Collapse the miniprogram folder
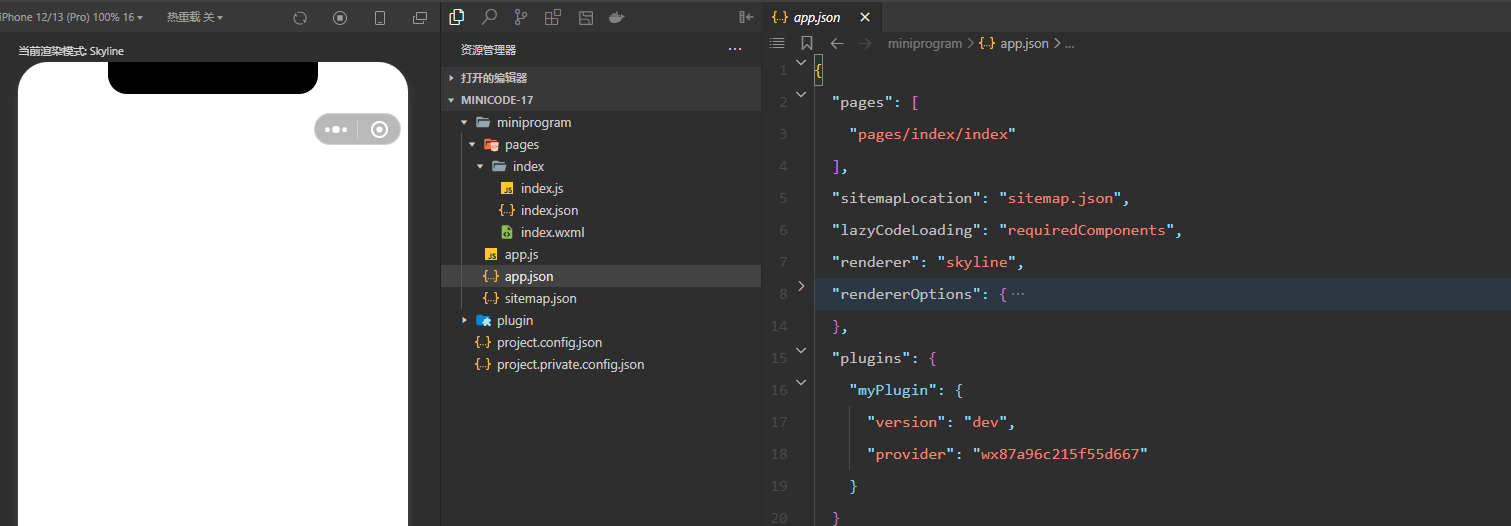The width and height of the screenshot is (1511, 526). [601, 122]
